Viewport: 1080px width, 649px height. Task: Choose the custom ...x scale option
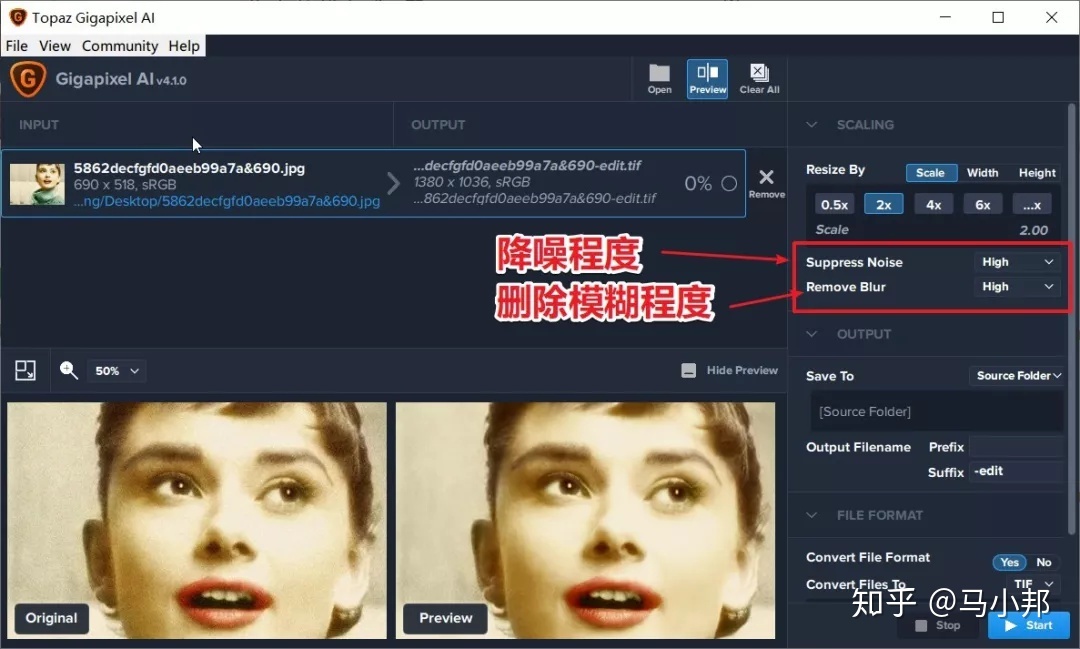pyautogui.click(x=1032, y=205)
